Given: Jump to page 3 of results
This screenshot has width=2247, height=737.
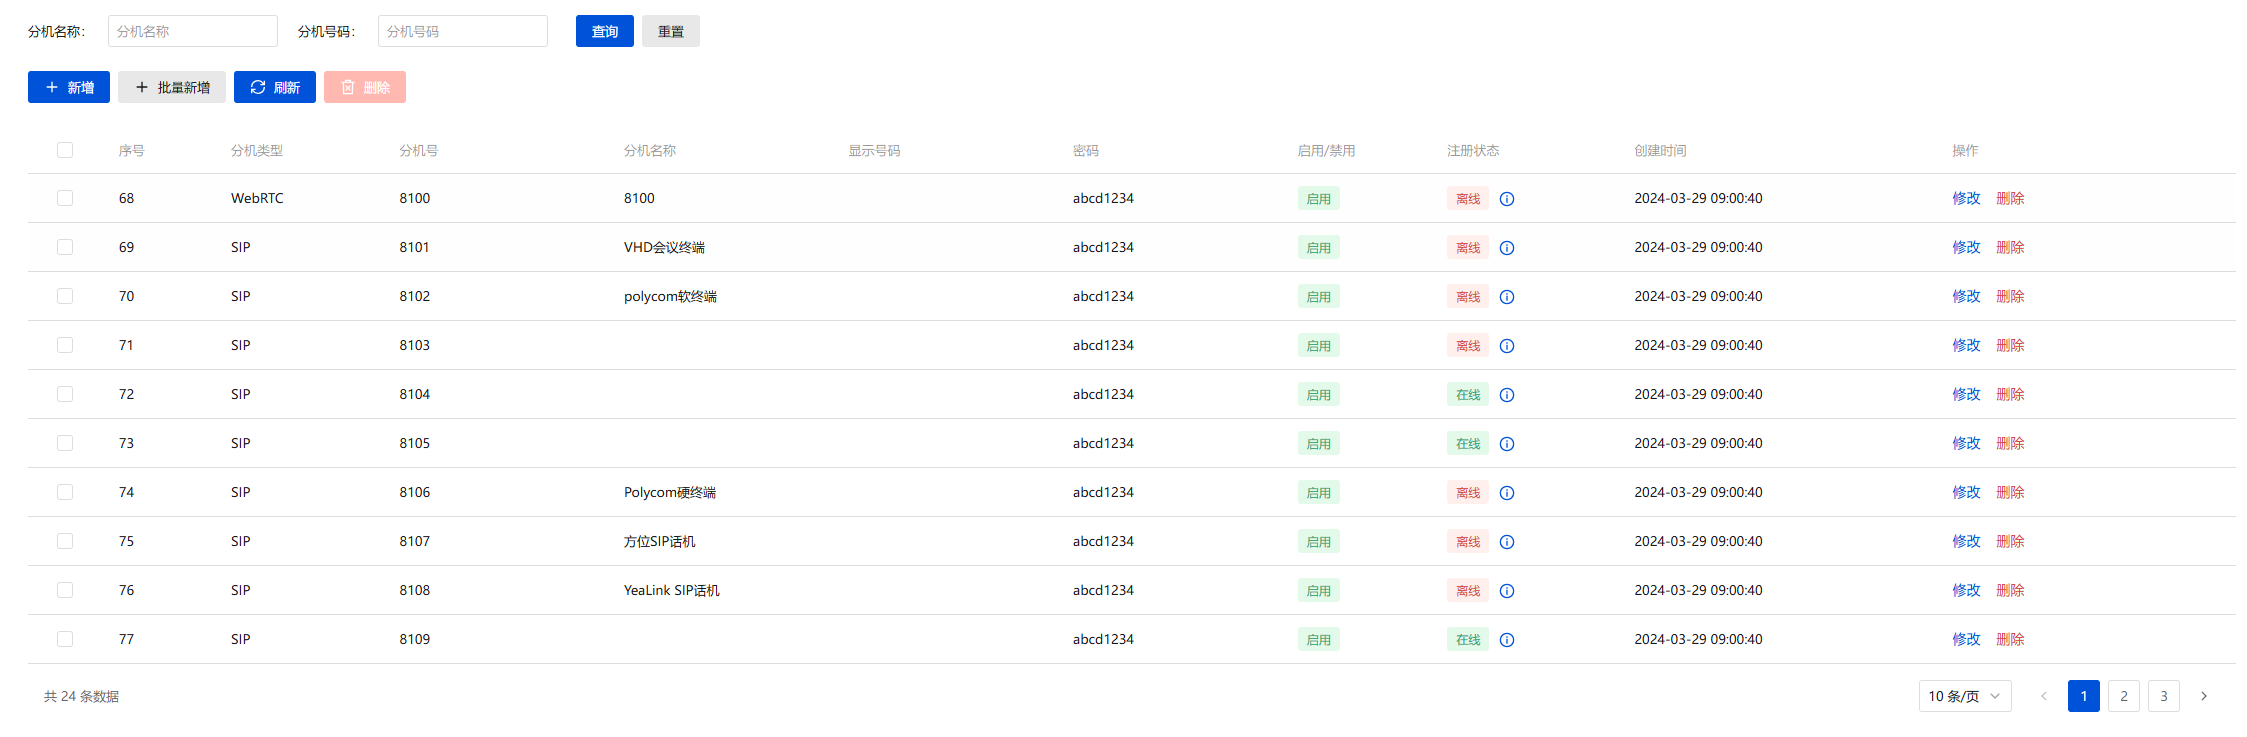Looking at the screenshot, I should (x=2163, y=696).
